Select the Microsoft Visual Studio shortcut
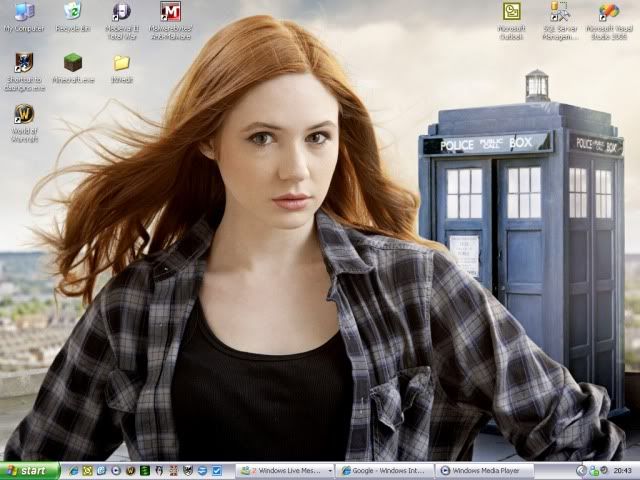This screenshot has width=640, height=480. tap(609, 20)
